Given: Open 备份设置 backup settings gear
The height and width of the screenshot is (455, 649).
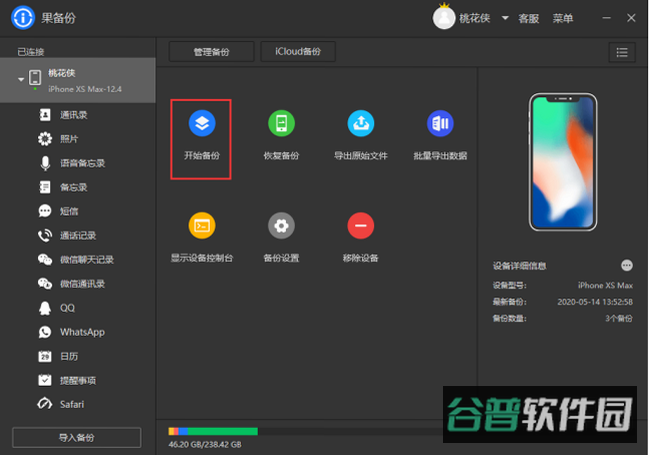Looking at the screenshot, I should (281, 226).
